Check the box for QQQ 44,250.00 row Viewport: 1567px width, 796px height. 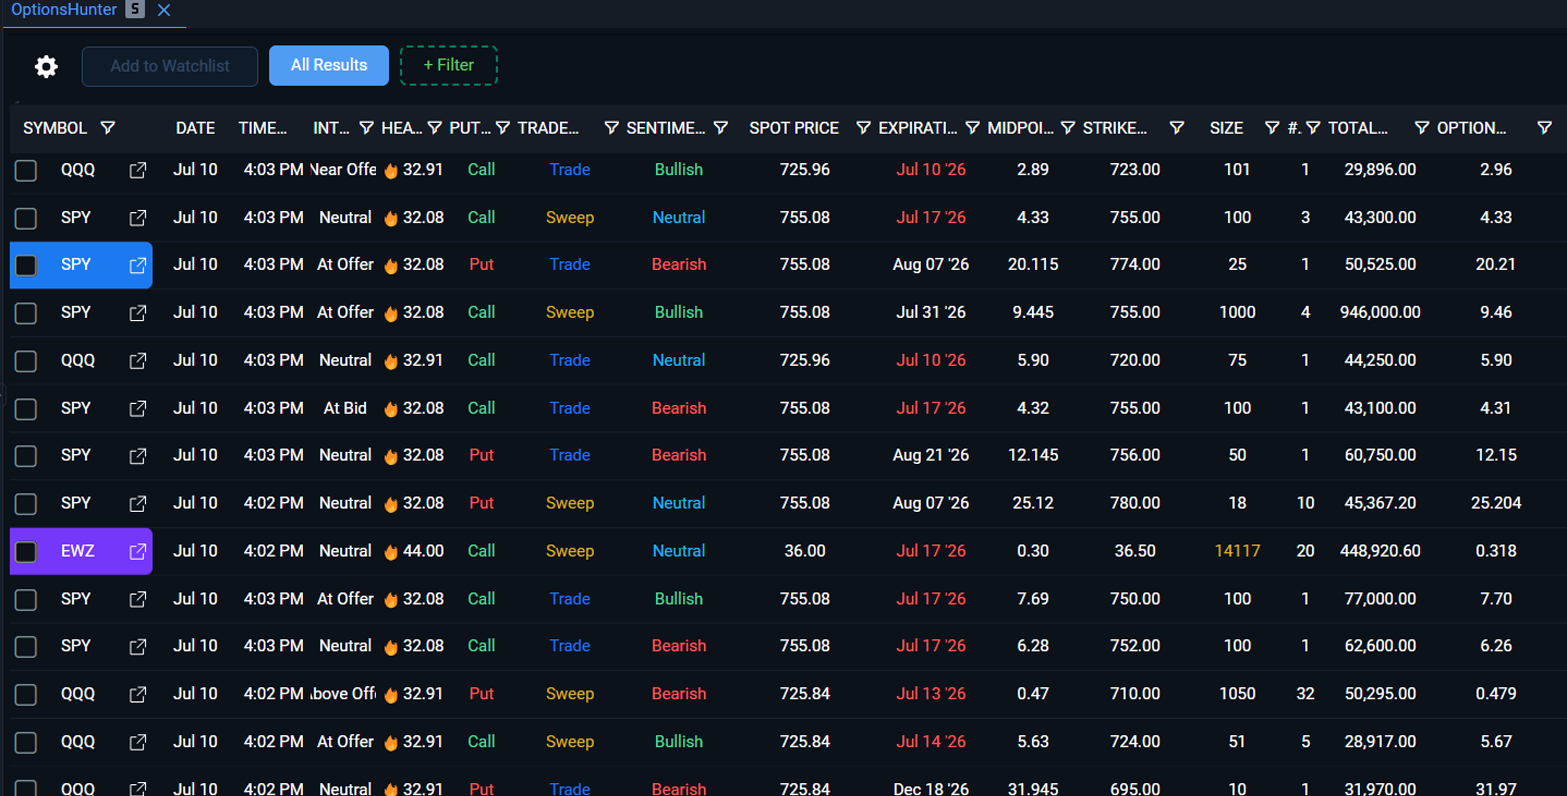(26, 361)
